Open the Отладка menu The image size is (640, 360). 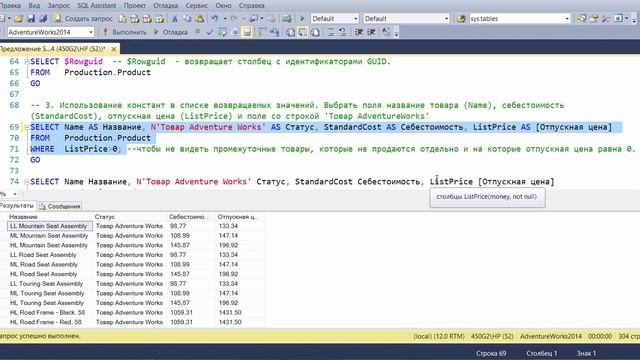pyautogui.click(x=165, y=5)
